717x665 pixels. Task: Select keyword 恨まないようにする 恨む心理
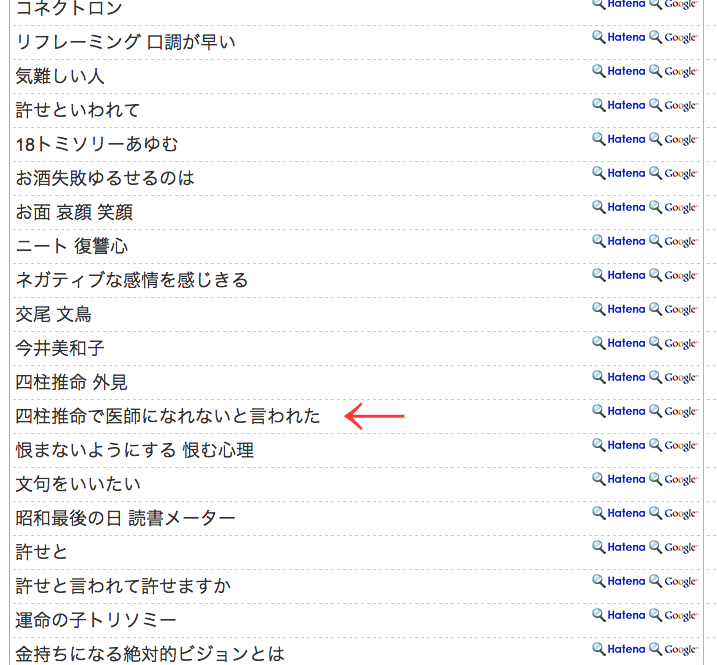point(134,450)
